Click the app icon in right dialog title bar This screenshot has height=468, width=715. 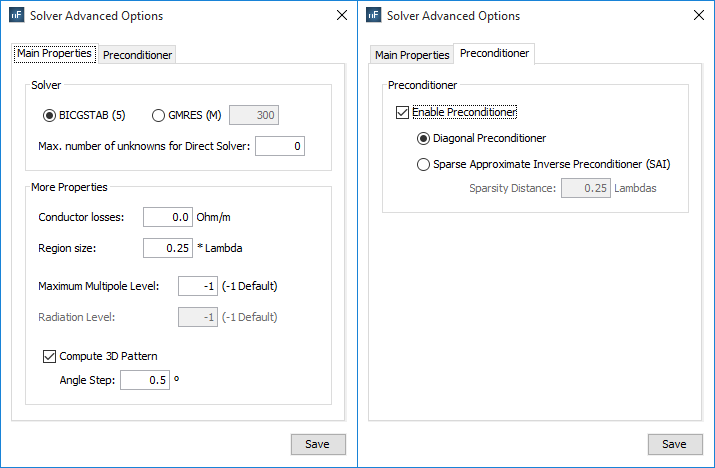pos(373,15)
